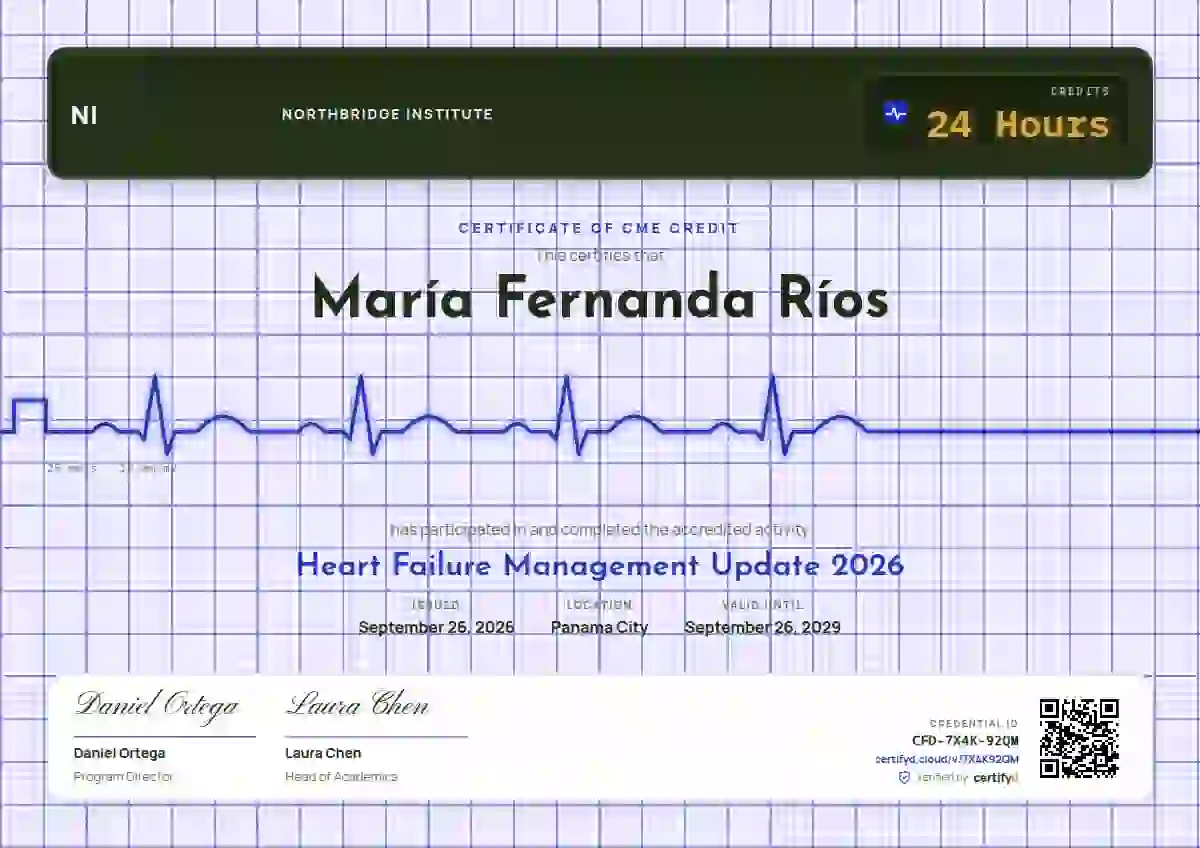Click the "CREDENTIAL ID" label

click(974, 723)
